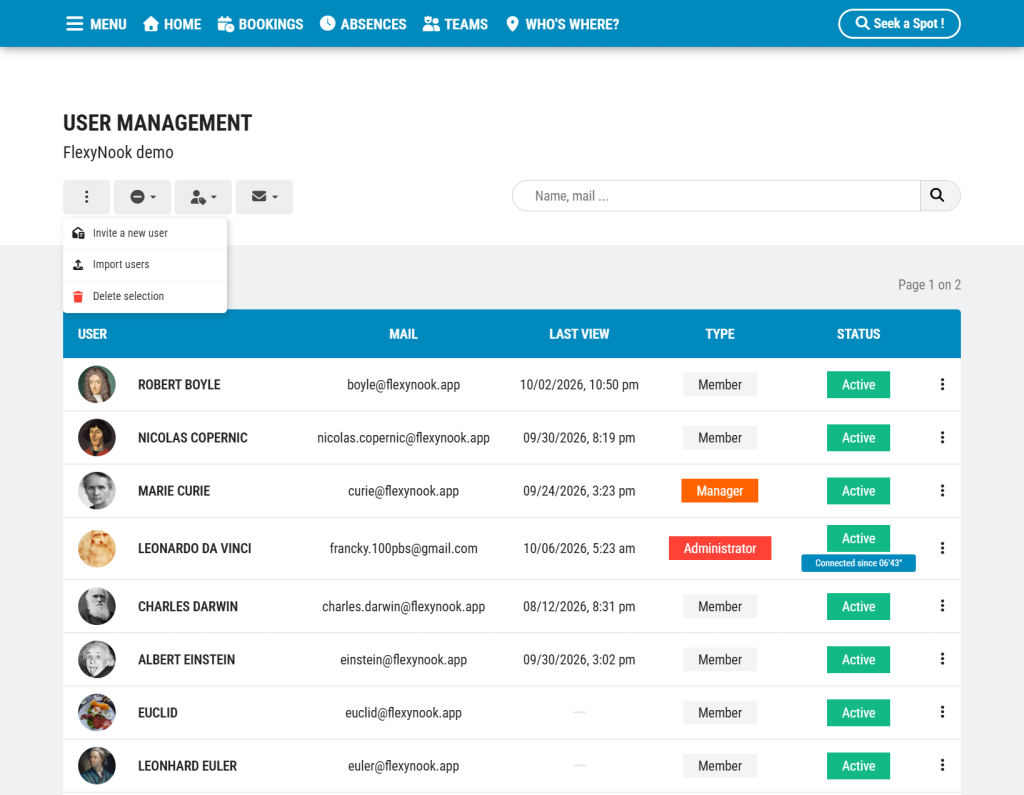This screenshot has width=1024, height=795.
Task: Click Marie Curie's Manager type badge
Action: pos(720,491)
